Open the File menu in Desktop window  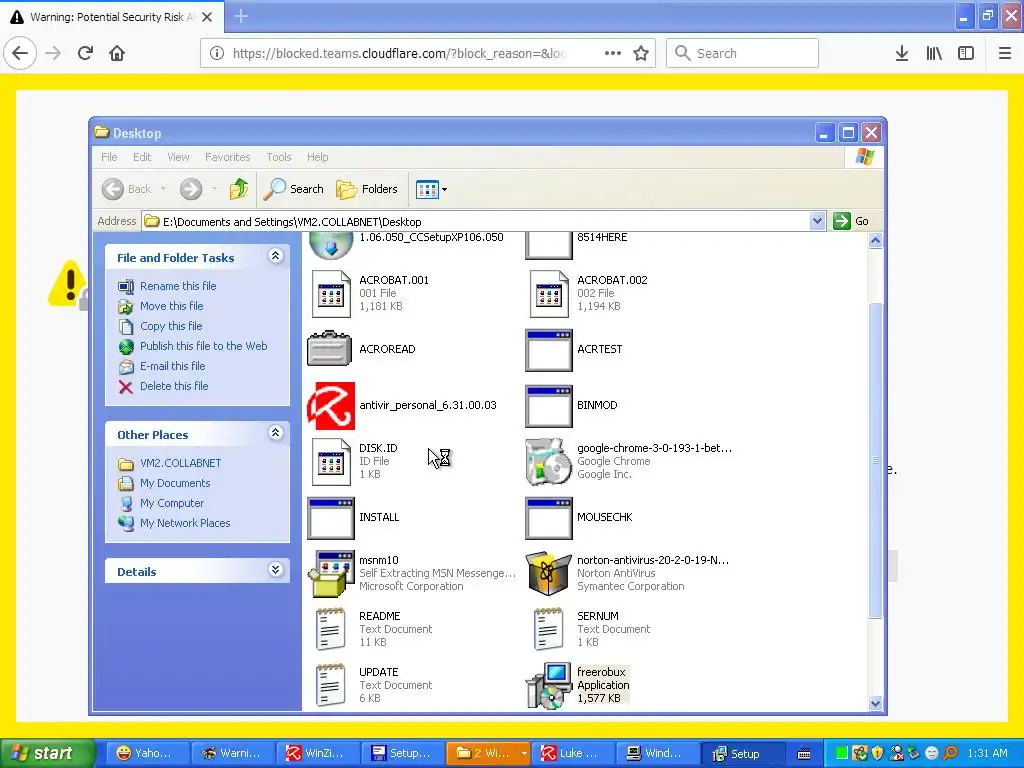coord(109,157)
